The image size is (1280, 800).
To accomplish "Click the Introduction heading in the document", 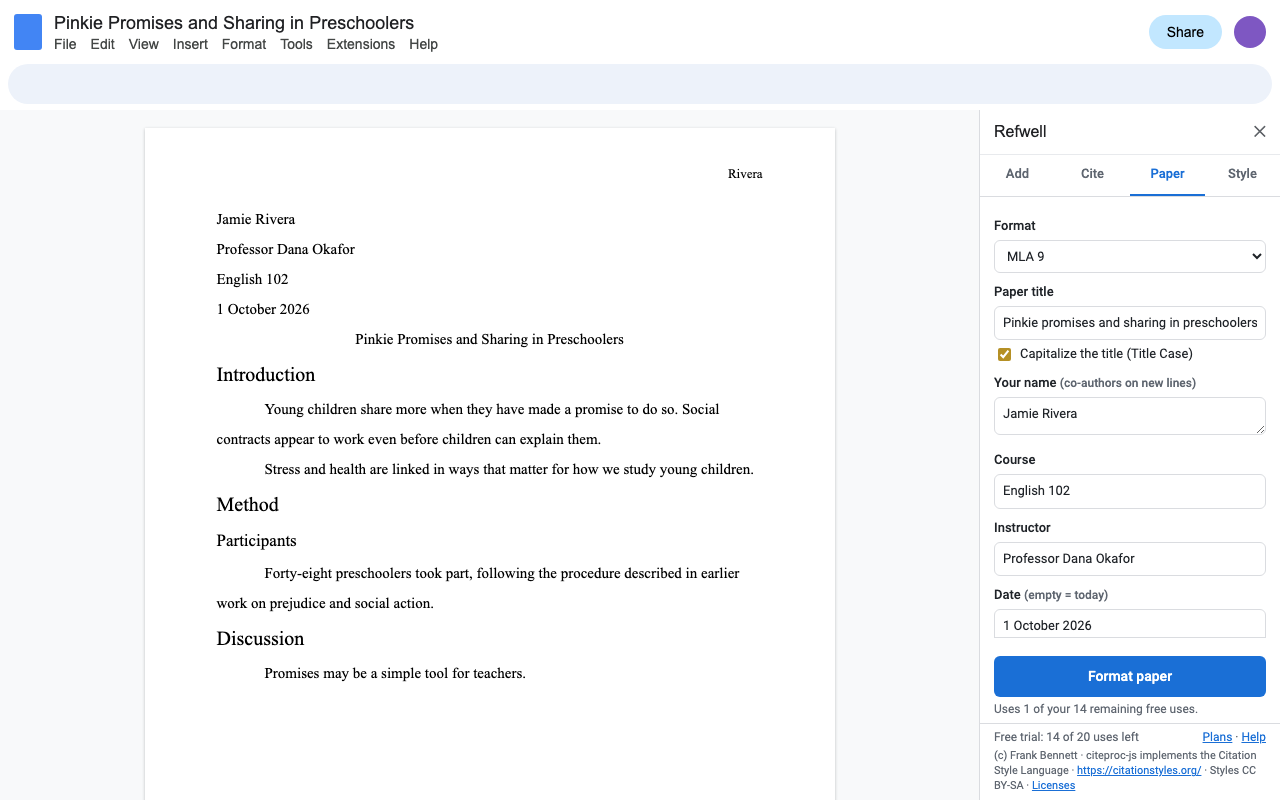I will [x=266, y=375].
